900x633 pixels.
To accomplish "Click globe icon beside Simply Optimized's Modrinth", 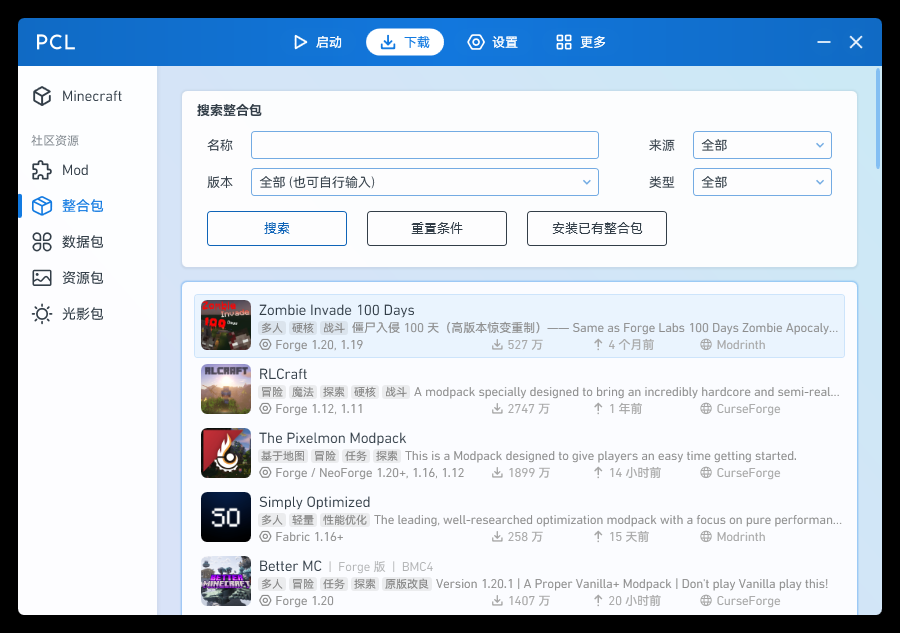I will coord(706,537).
